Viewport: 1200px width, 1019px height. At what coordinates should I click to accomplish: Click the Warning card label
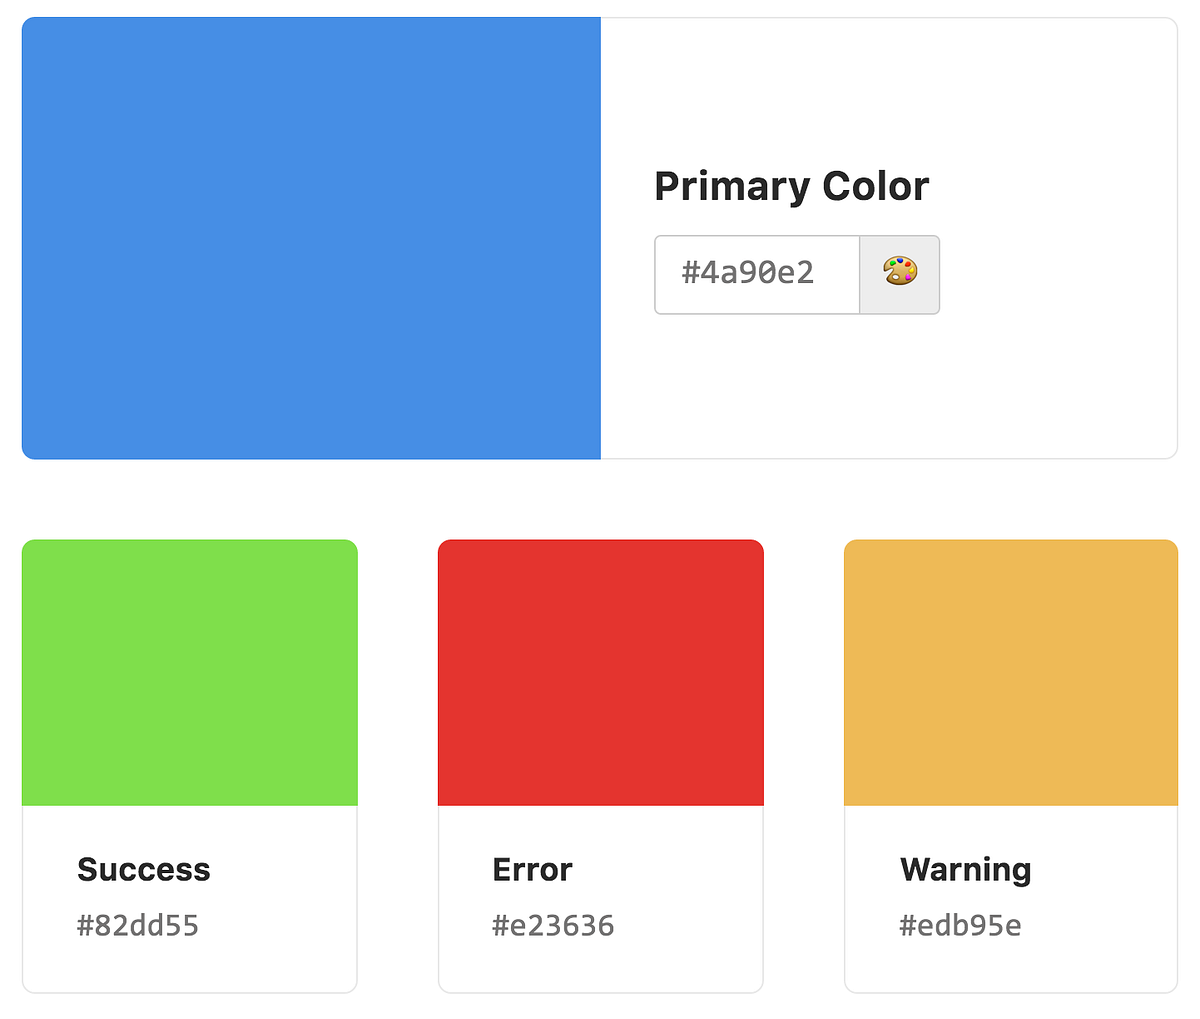[964, 870]
